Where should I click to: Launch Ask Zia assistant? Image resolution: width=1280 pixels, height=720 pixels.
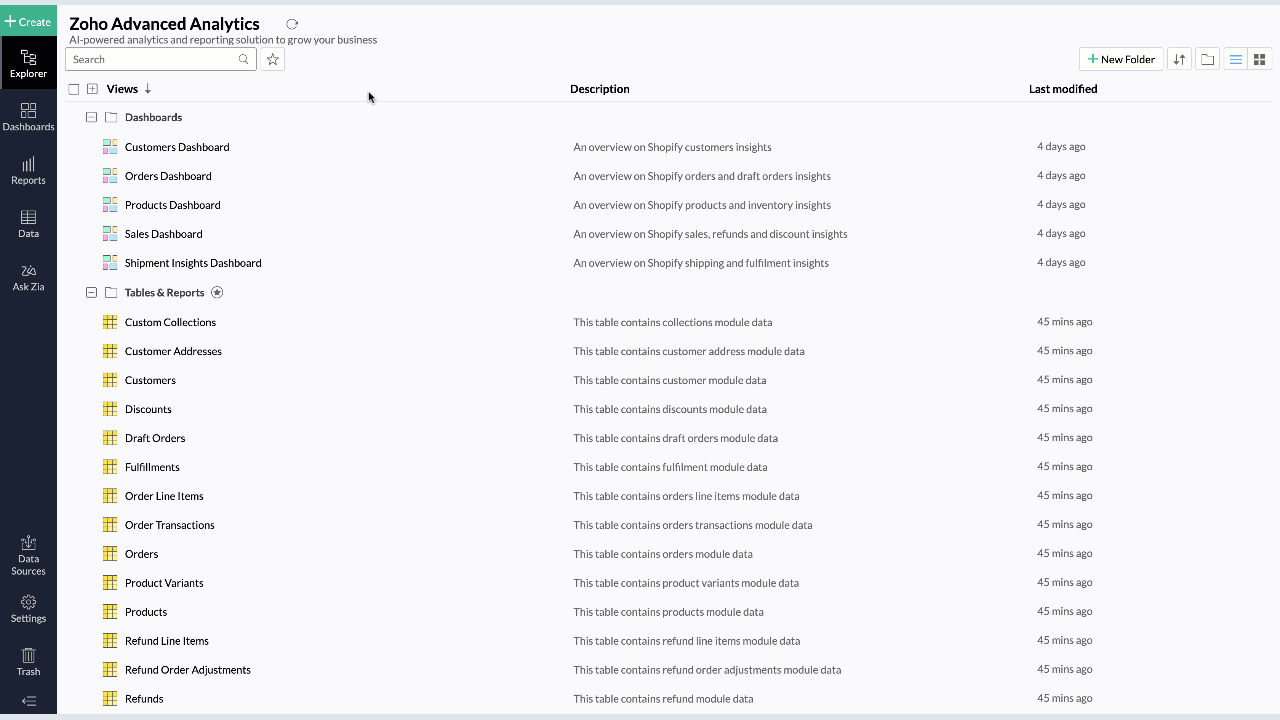tap(28, 277)
